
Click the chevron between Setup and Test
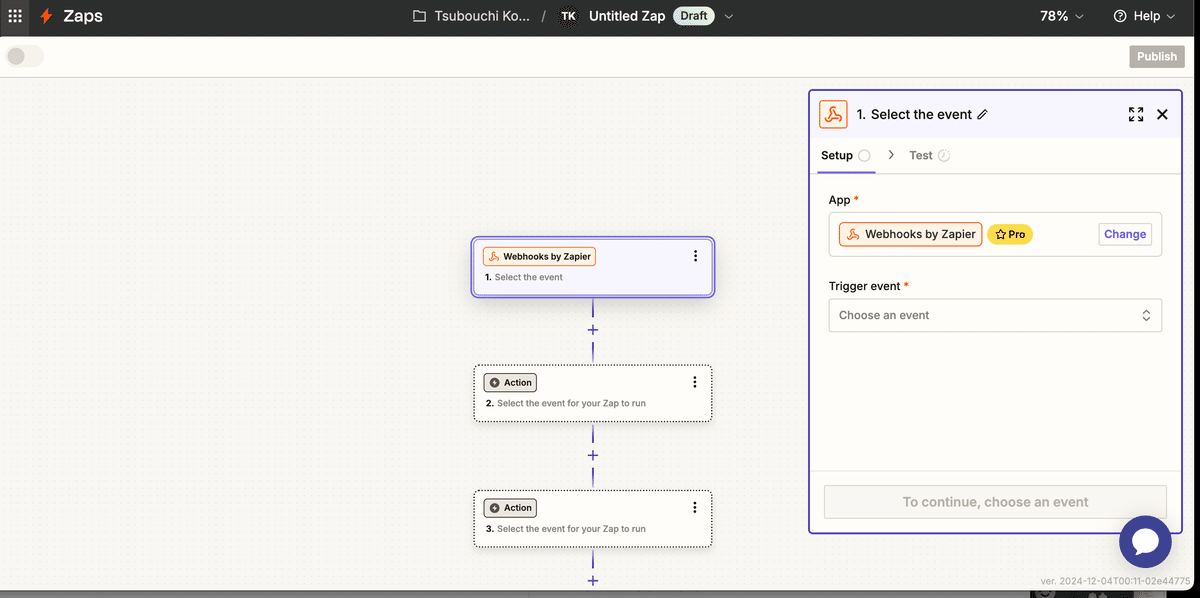[x=890, y=155]
